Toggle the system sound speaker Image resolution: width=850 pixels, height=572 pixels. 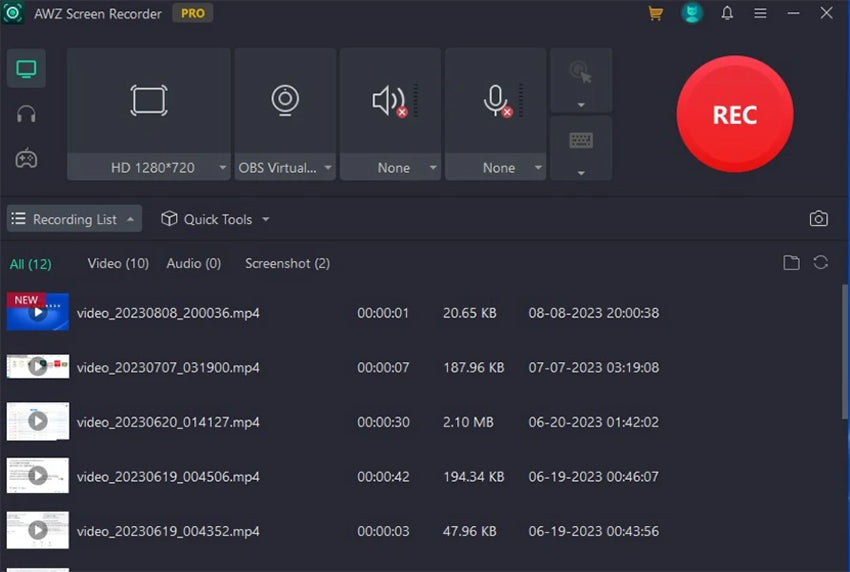click(388, 101)
